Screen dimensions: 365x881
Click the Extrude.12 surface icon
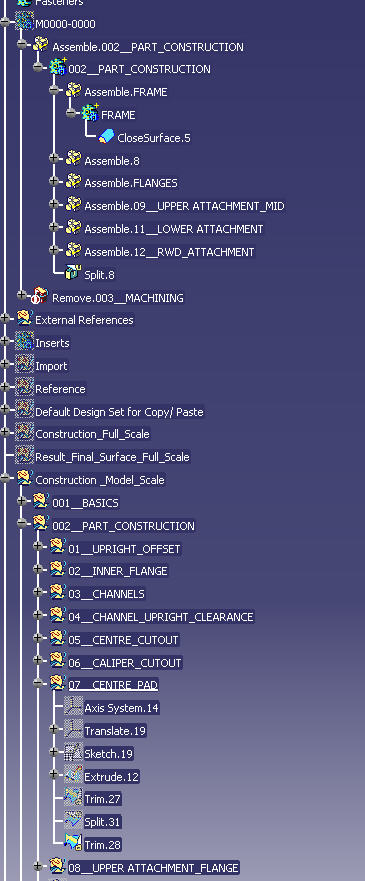pos(74,776)
